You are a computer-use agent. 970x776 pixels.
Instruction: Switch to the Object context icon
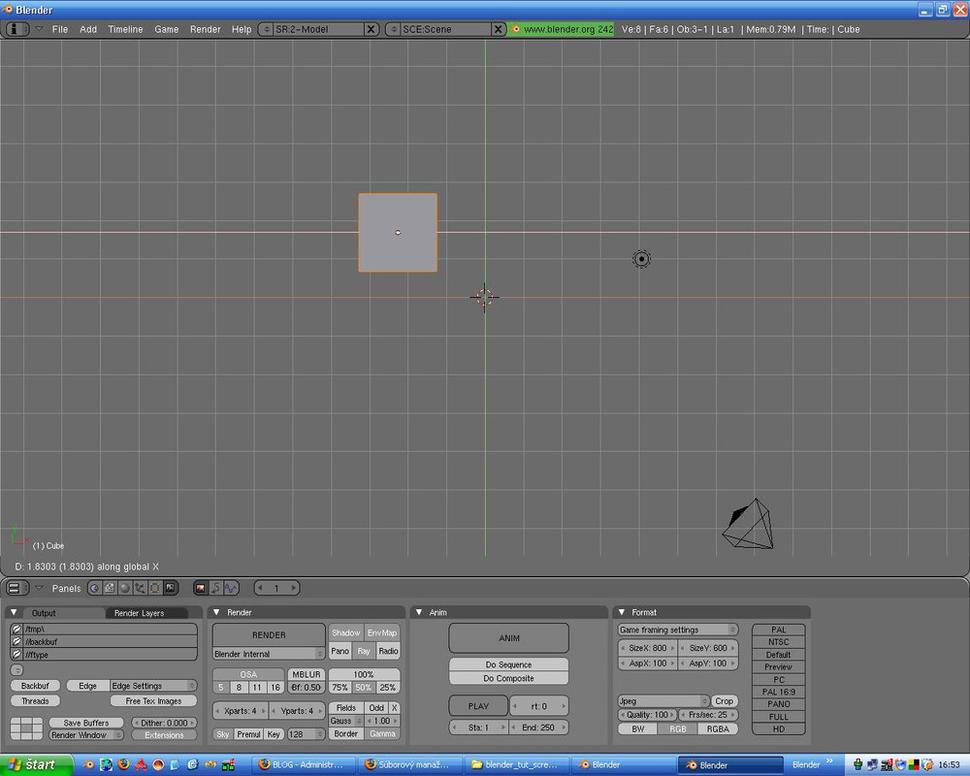click(140, 588)
